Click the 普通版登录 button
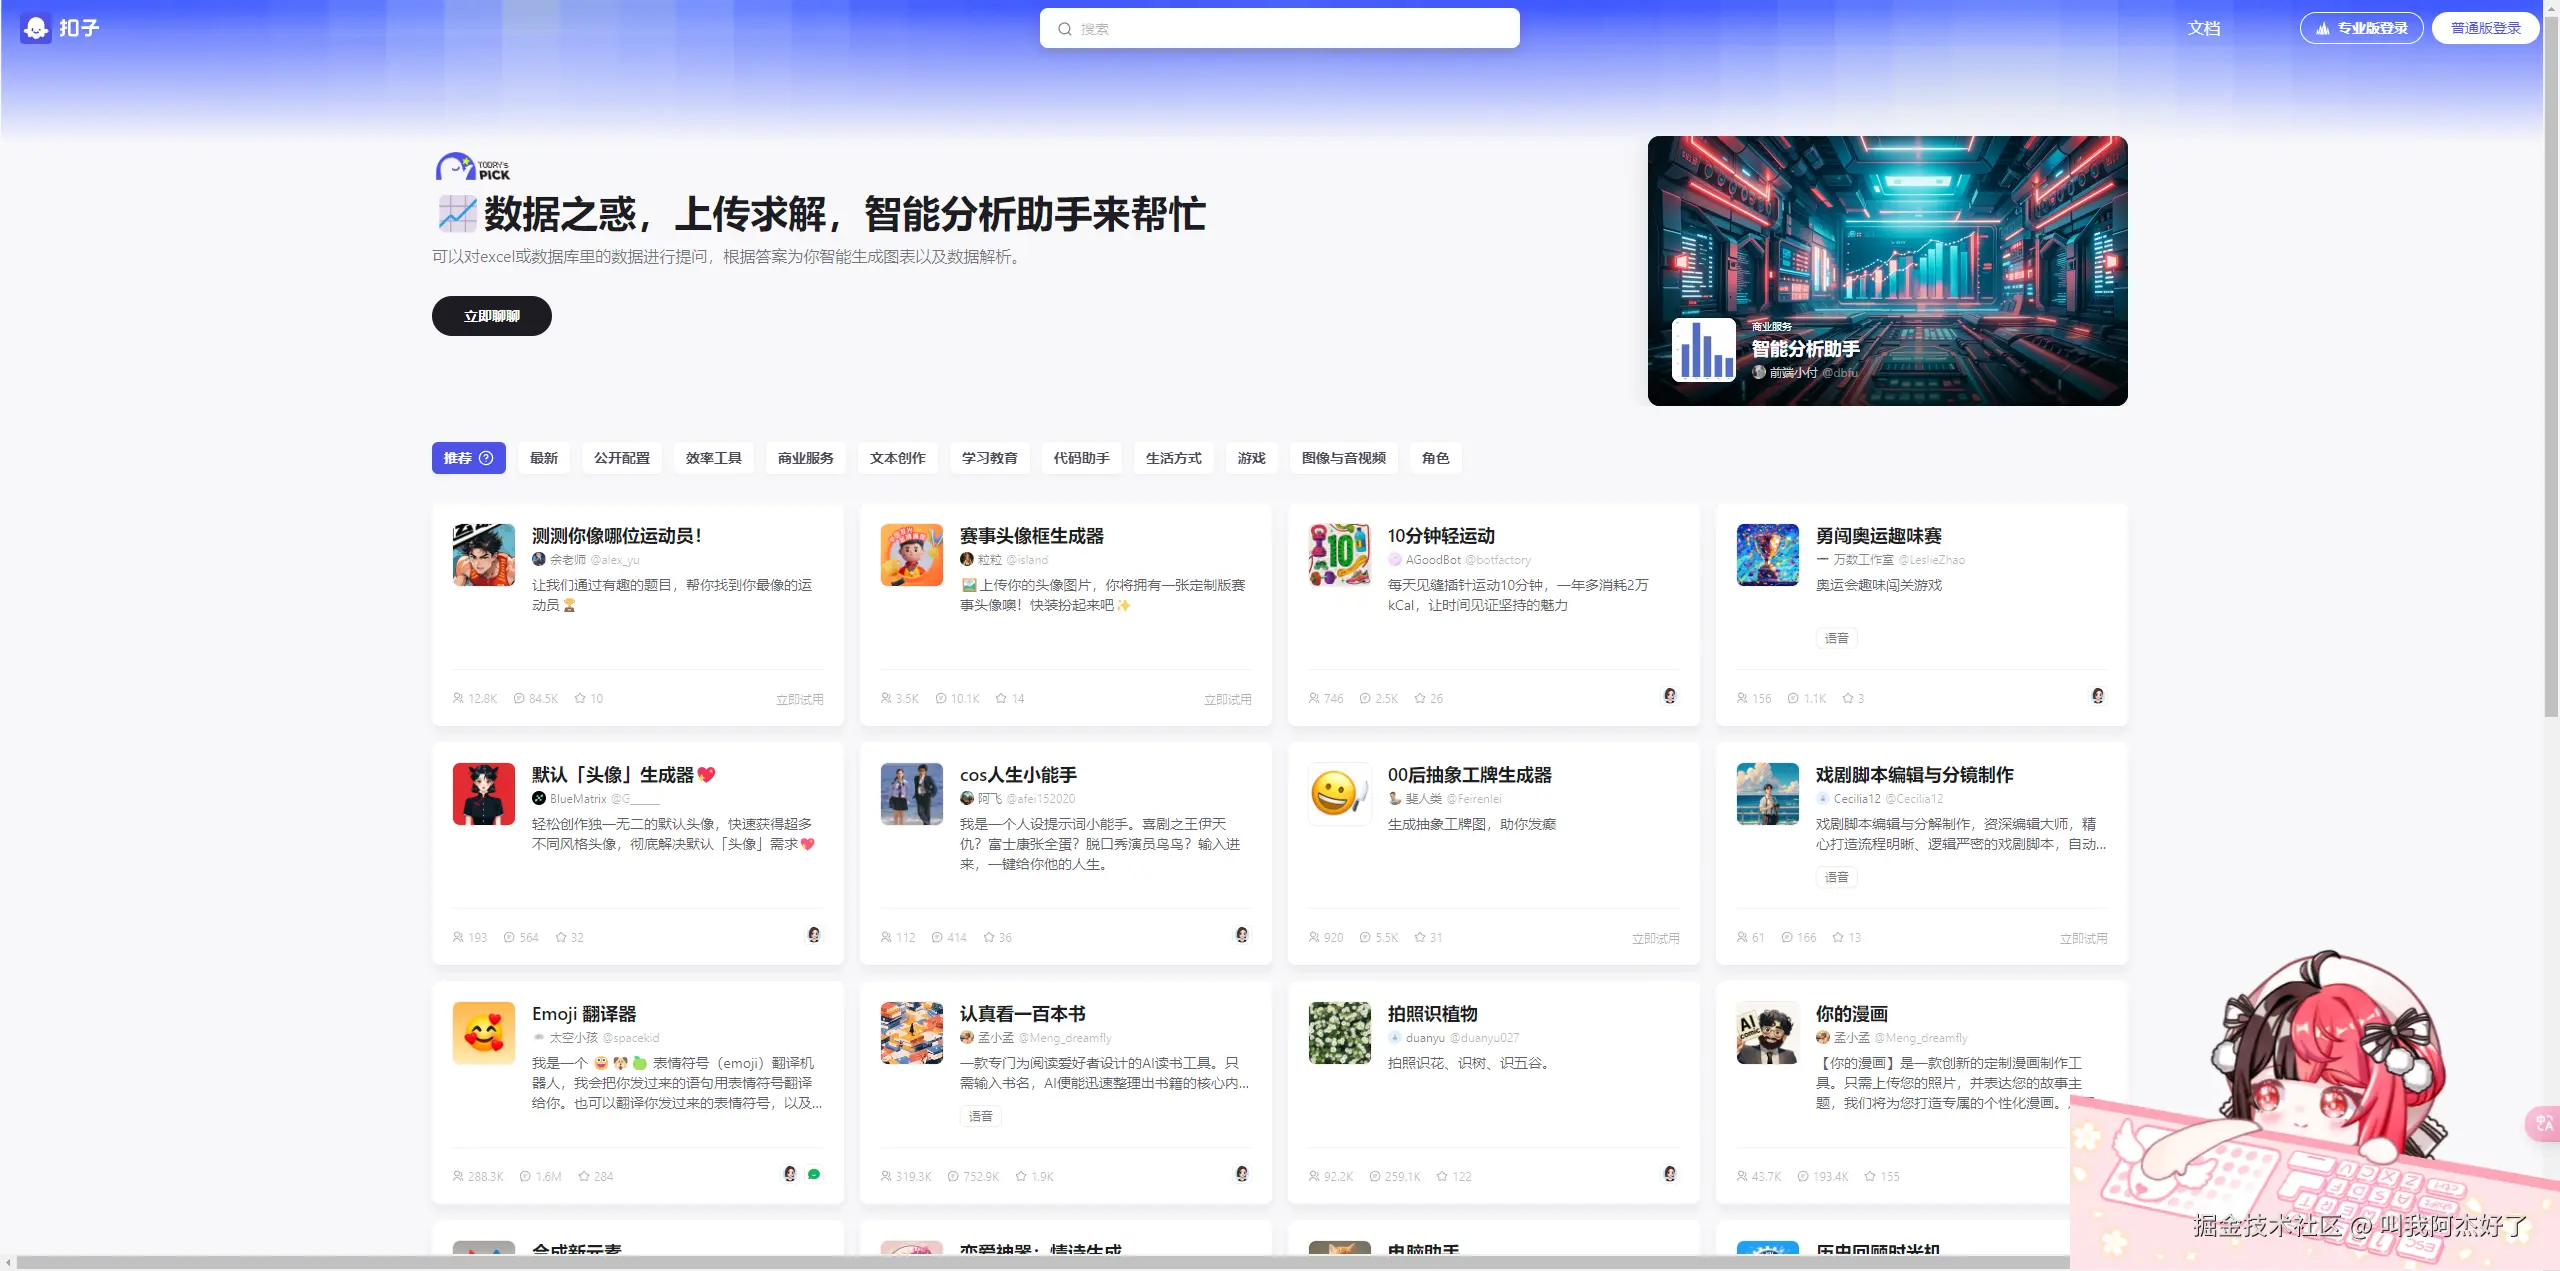This screenshot has width=2560, height=1271. click(x=2485, y=28)
